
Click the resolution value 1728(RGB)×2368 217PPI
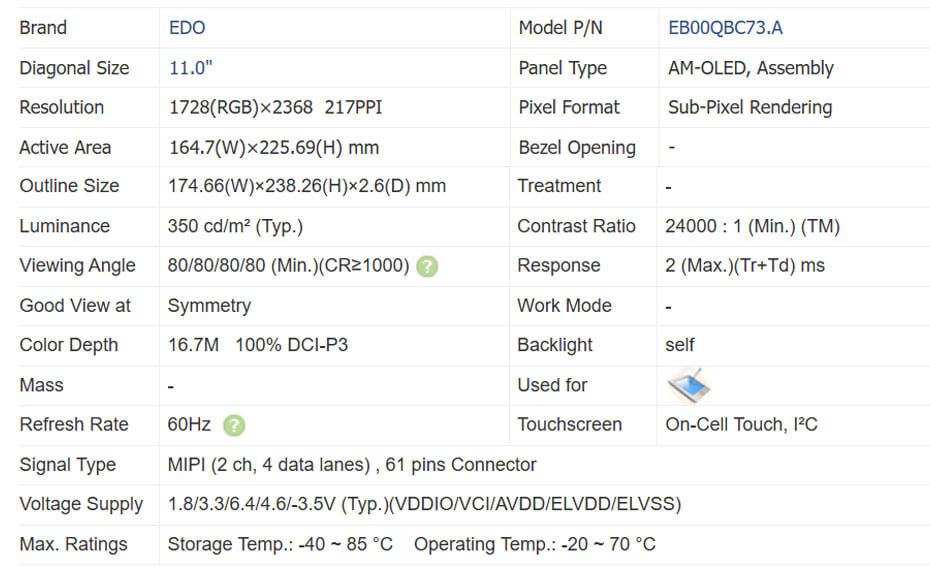(x=270, y=107)
